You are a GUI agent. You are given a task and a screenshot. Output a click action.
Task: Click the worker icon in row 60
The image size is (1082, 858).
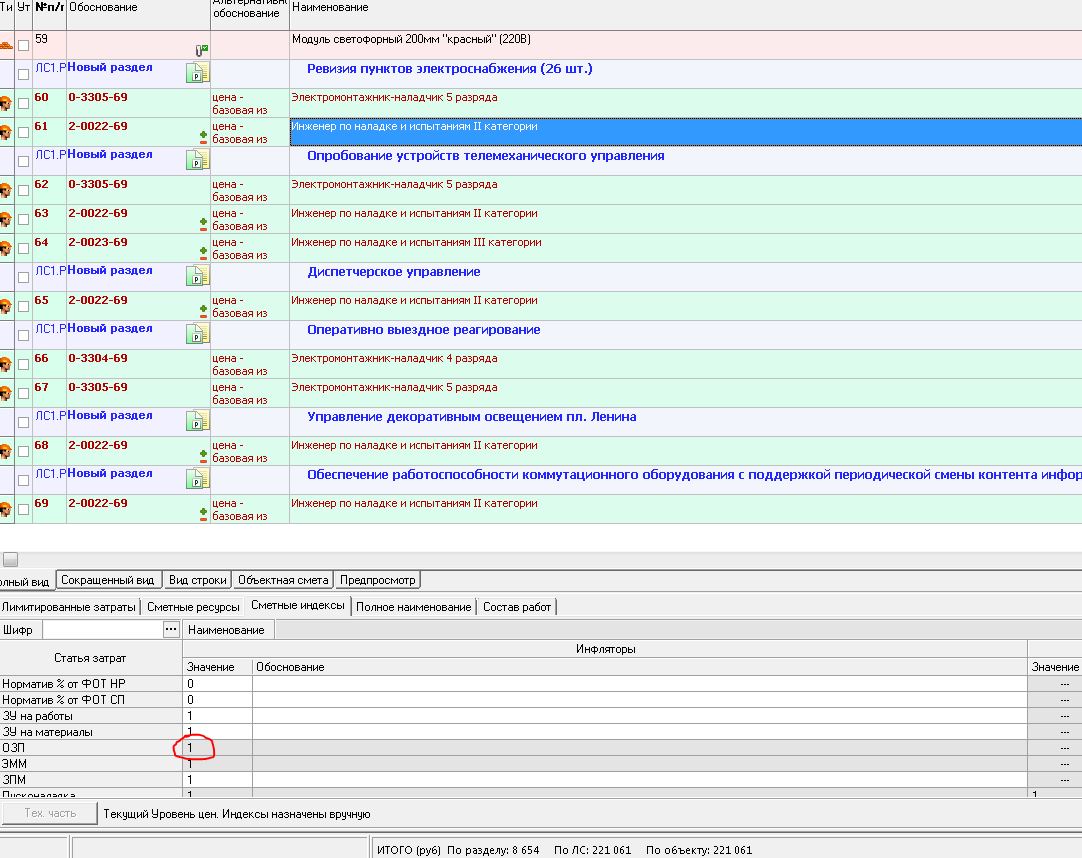tap(5, 104)
